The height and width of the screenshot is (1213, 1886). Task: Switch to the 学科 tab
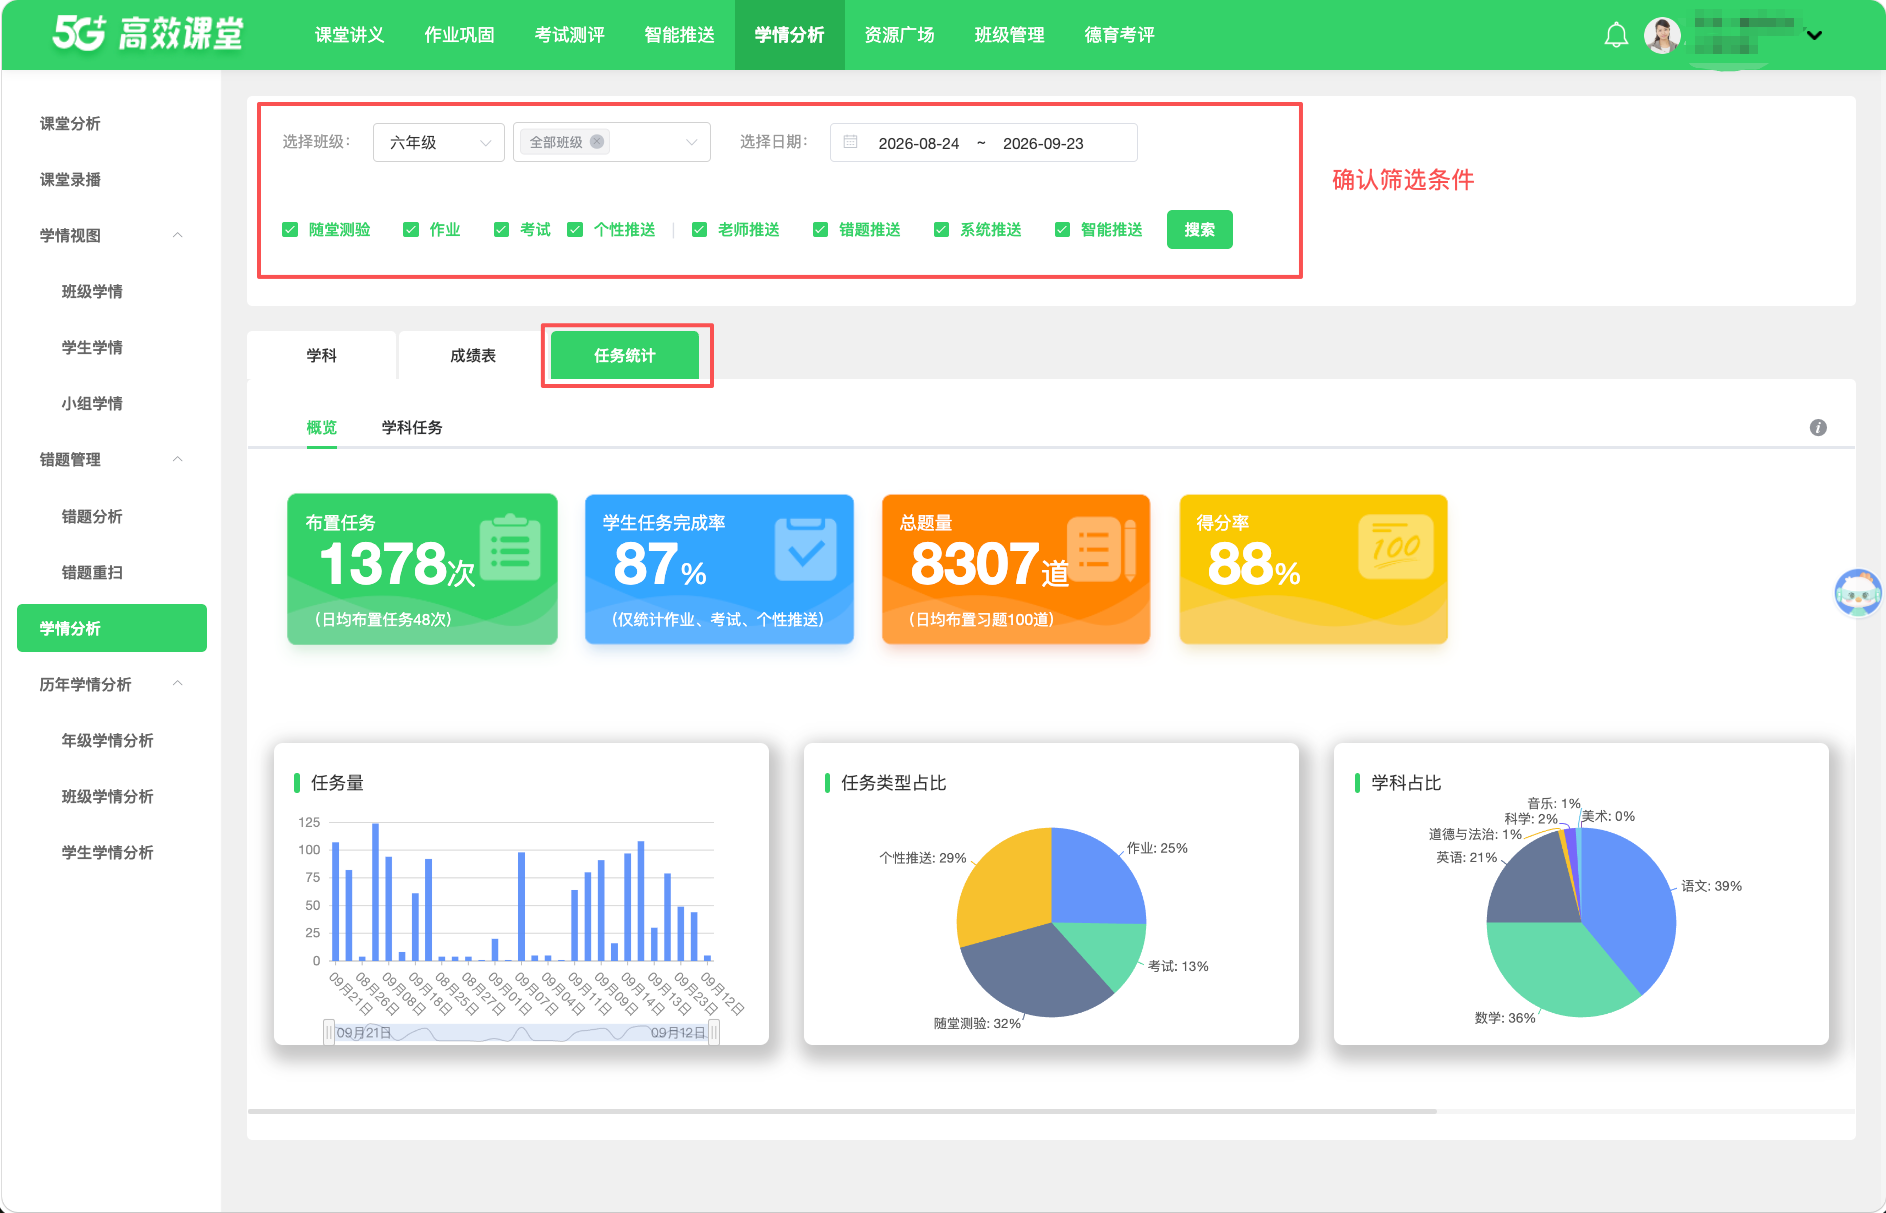(321, 355)
